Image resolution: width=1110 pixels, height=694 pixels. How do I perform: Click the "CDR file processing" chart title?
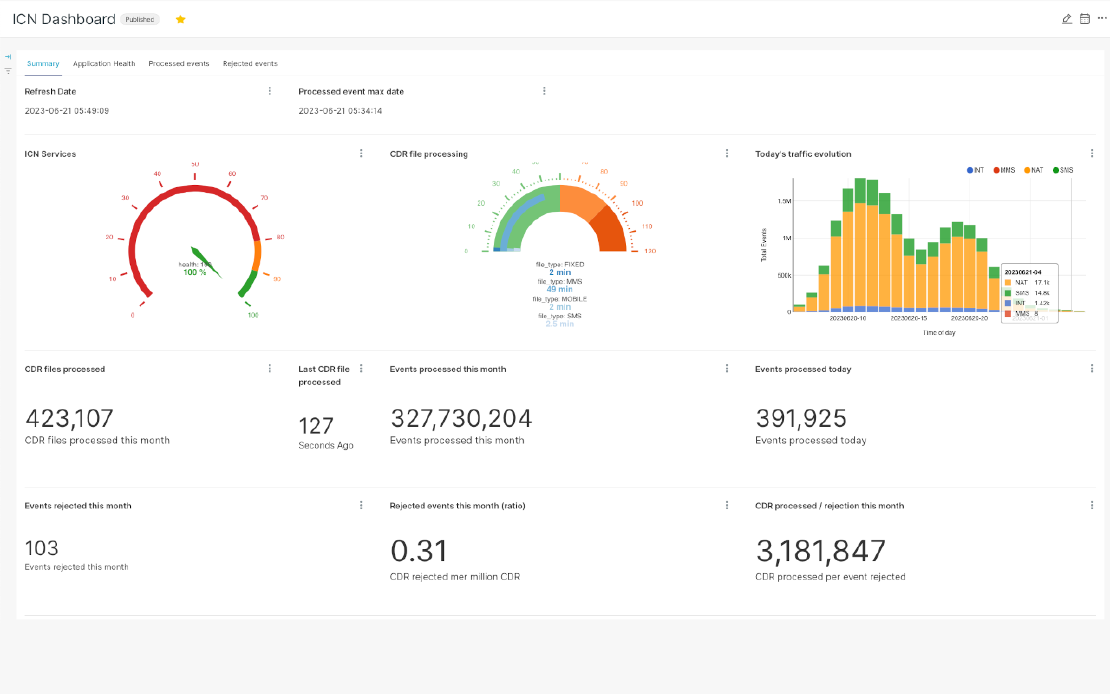(x=428, y=154)
